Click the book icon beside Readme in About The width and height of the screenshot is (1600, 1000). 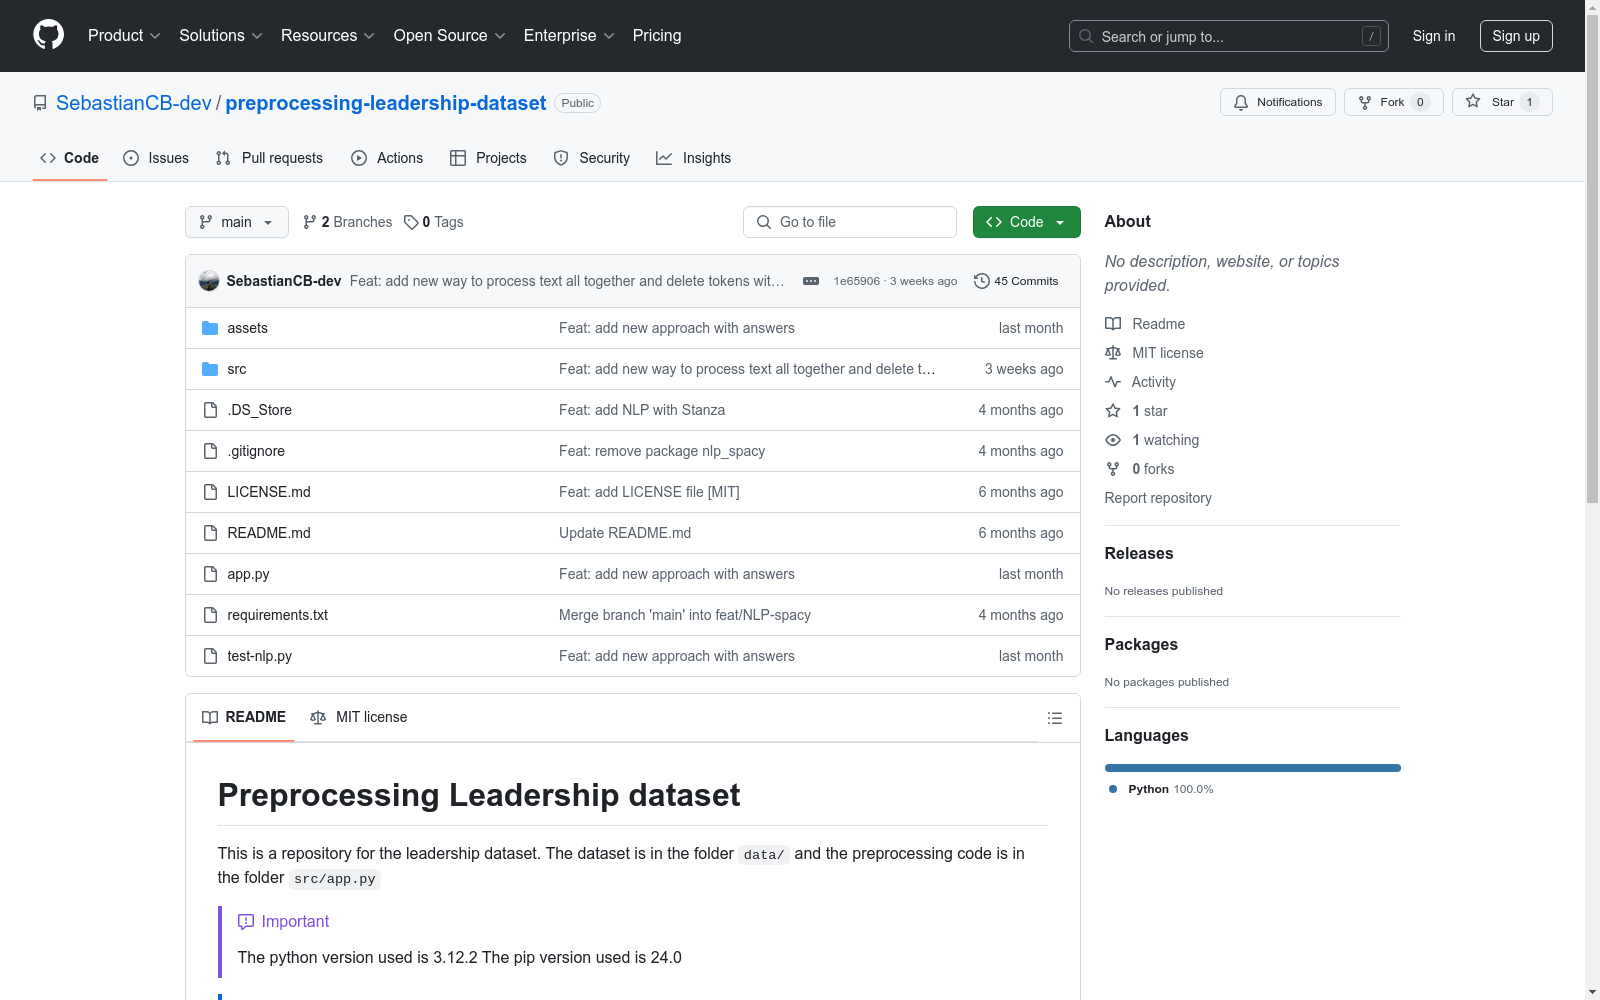tap(1113, 324)
